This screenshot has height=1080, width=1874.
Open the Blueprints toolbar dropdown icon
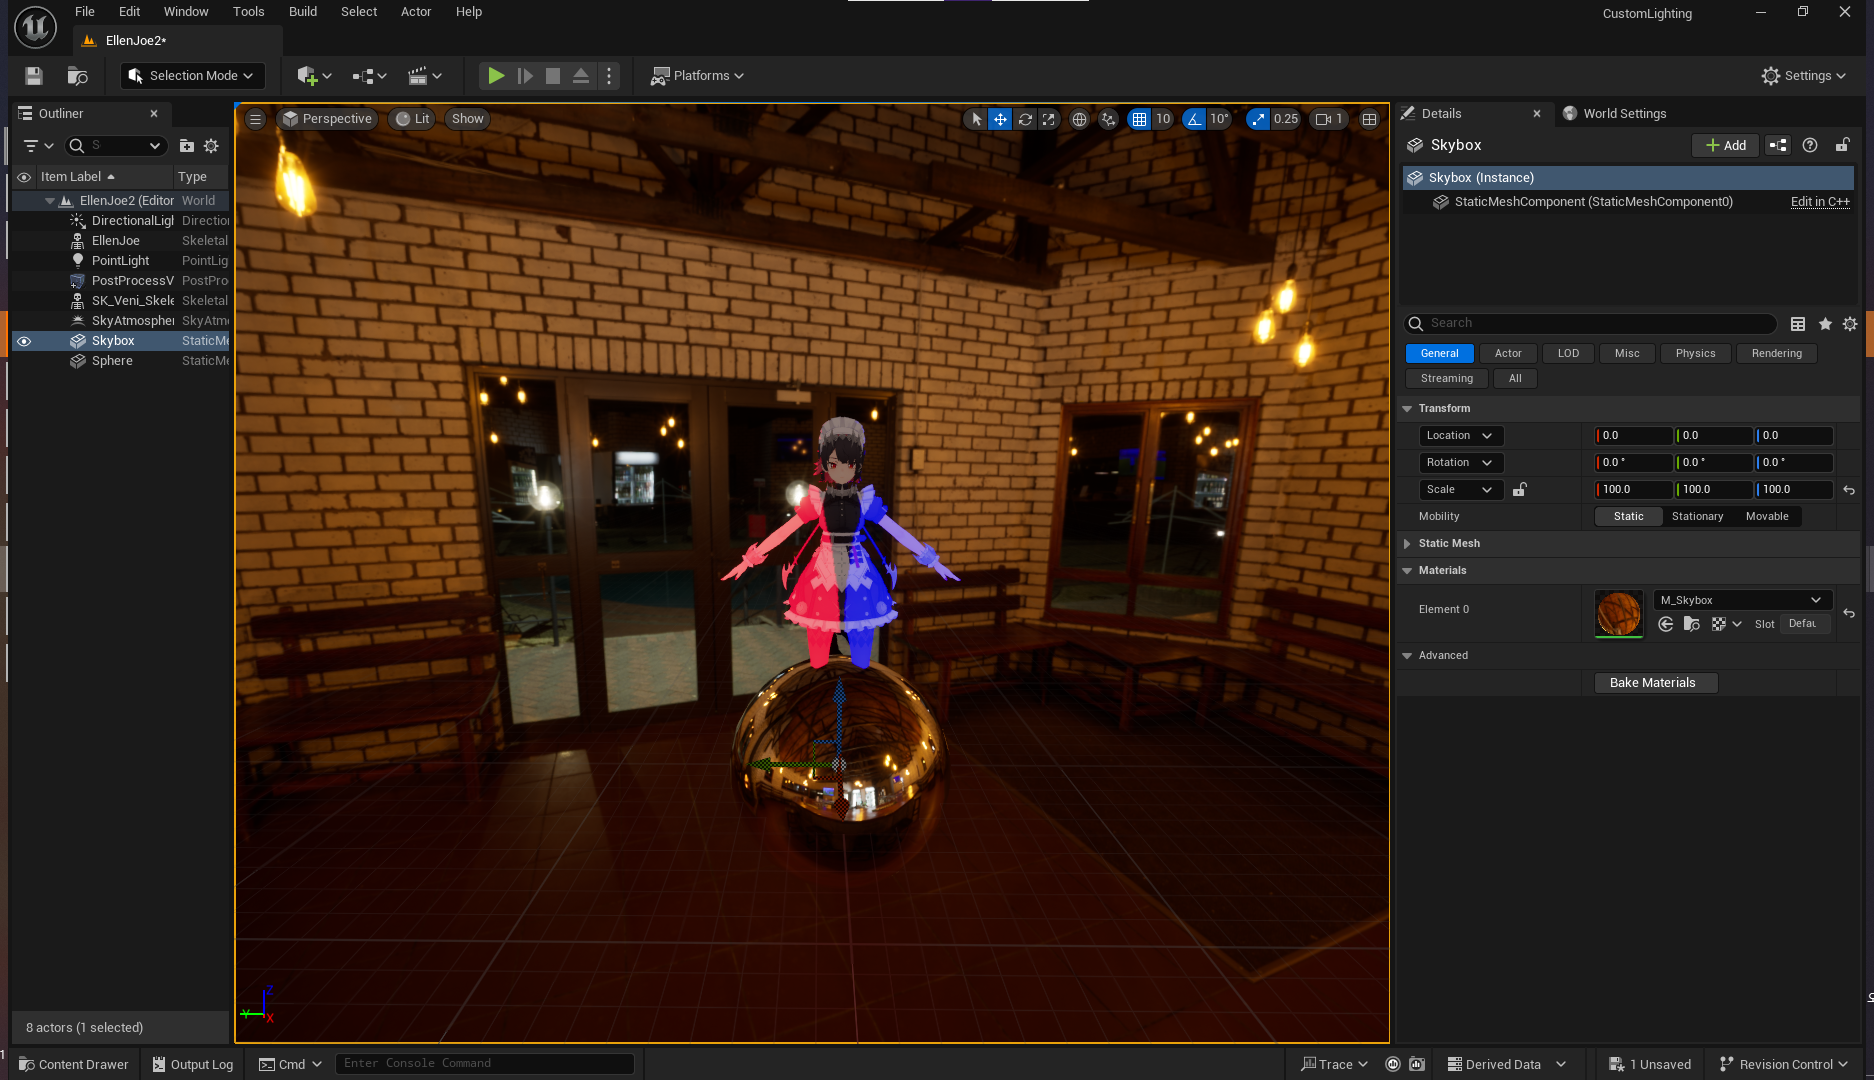[368, 76]
